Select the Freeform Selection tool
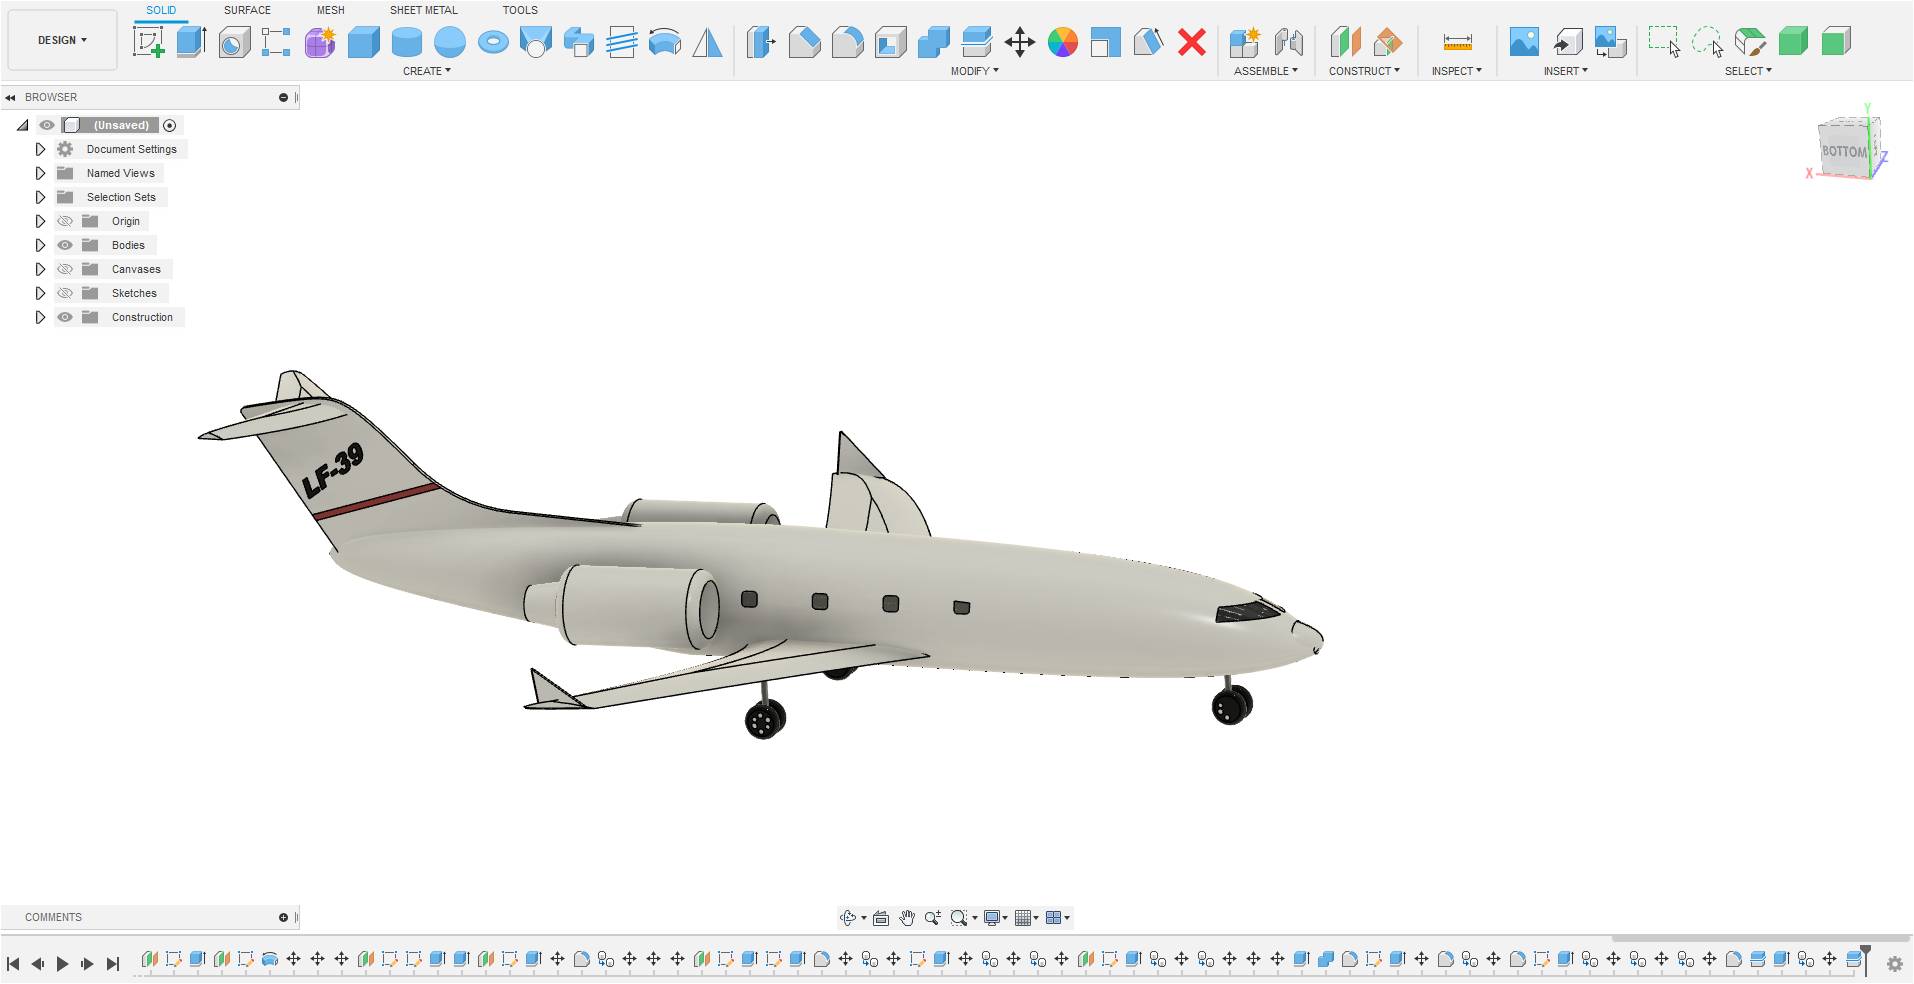Screen dimensions: 1914x984 click(x=1707, y=42)
